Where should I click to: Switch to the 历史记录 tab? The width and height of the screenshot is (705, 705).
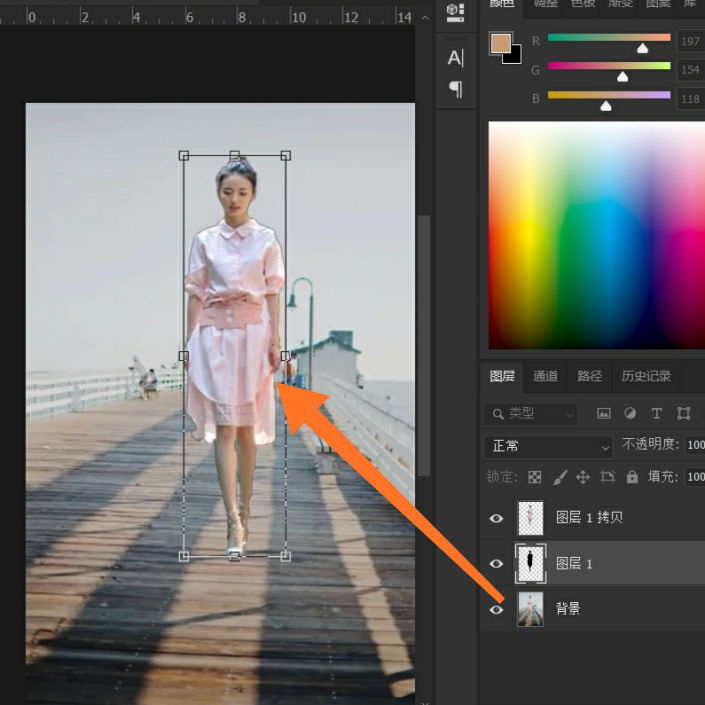[x=646, y=376]
